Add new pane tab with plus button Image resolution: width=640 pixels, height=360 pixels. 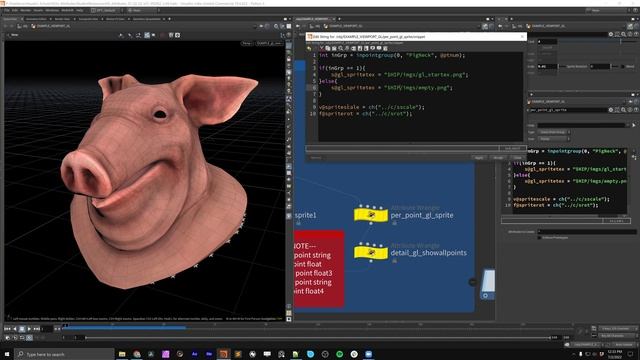(169, 19)
